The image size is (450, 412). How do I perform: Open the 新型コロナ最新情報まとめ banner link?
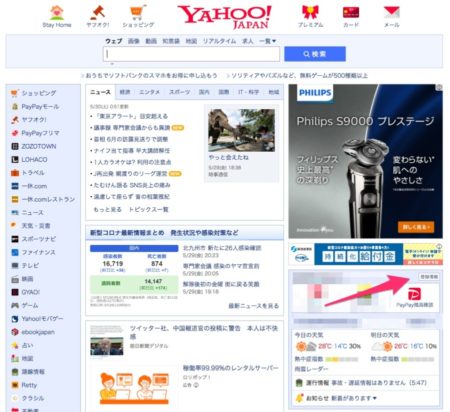(164, 233)
